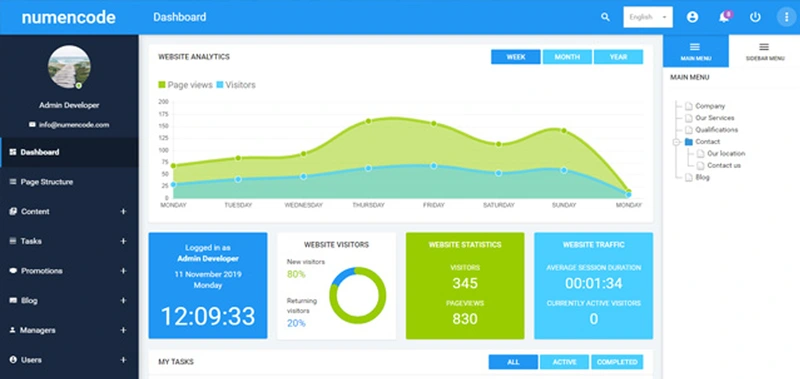Screen dimensions: 800x379
Task: Open Page Structure in the sidebar
Action: click(x=69, y=182)
